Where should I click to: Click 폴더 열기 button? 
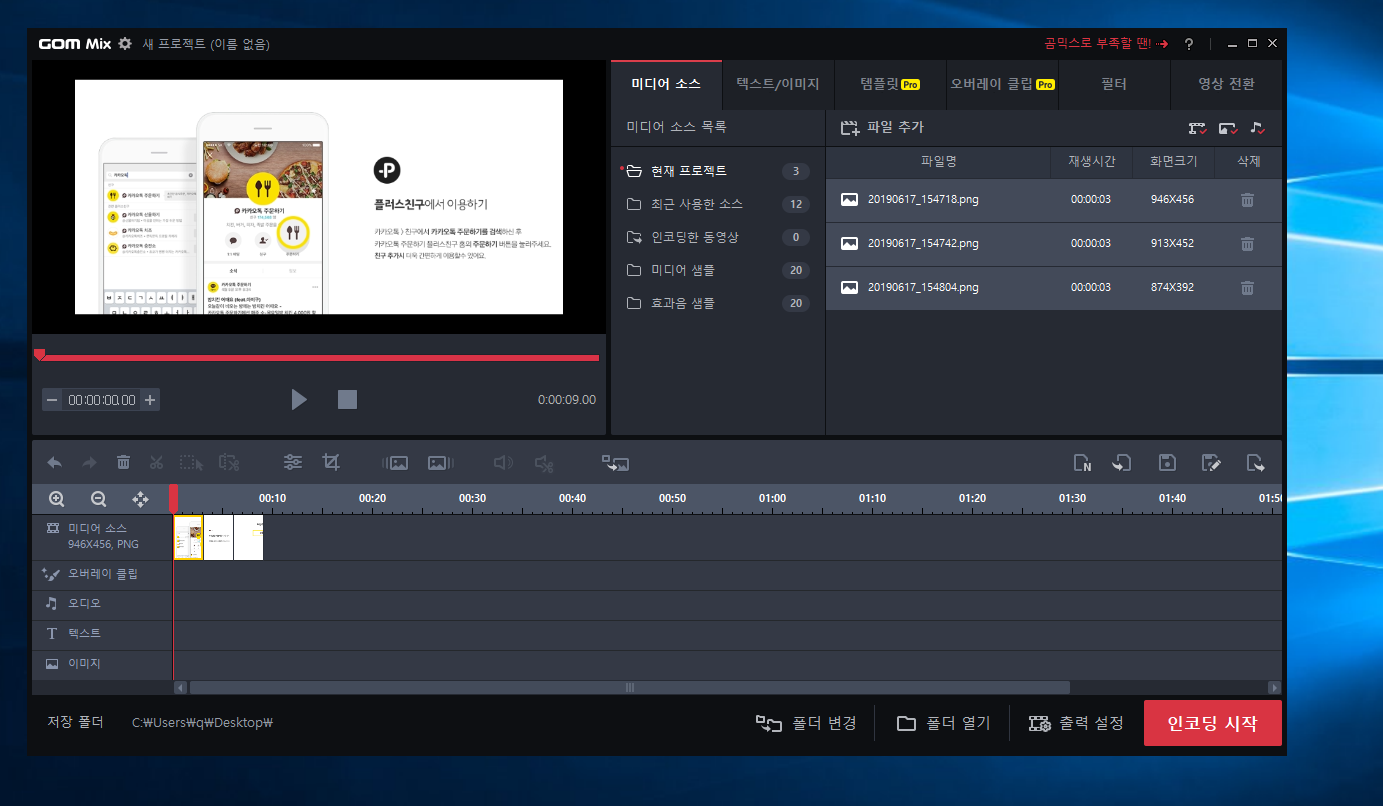[x=943, y=723]
